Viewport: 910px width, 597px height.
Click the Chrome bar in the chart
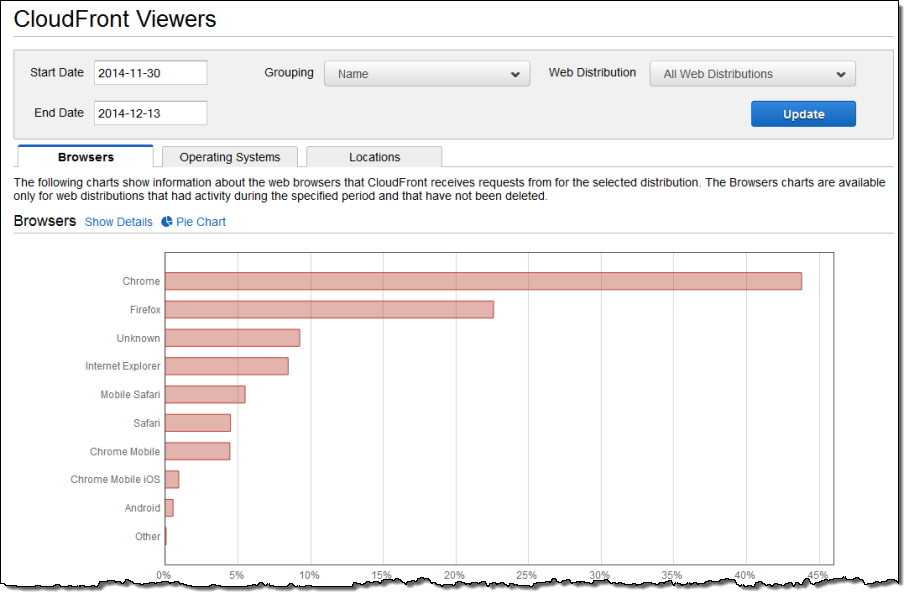tap(483, 282)
